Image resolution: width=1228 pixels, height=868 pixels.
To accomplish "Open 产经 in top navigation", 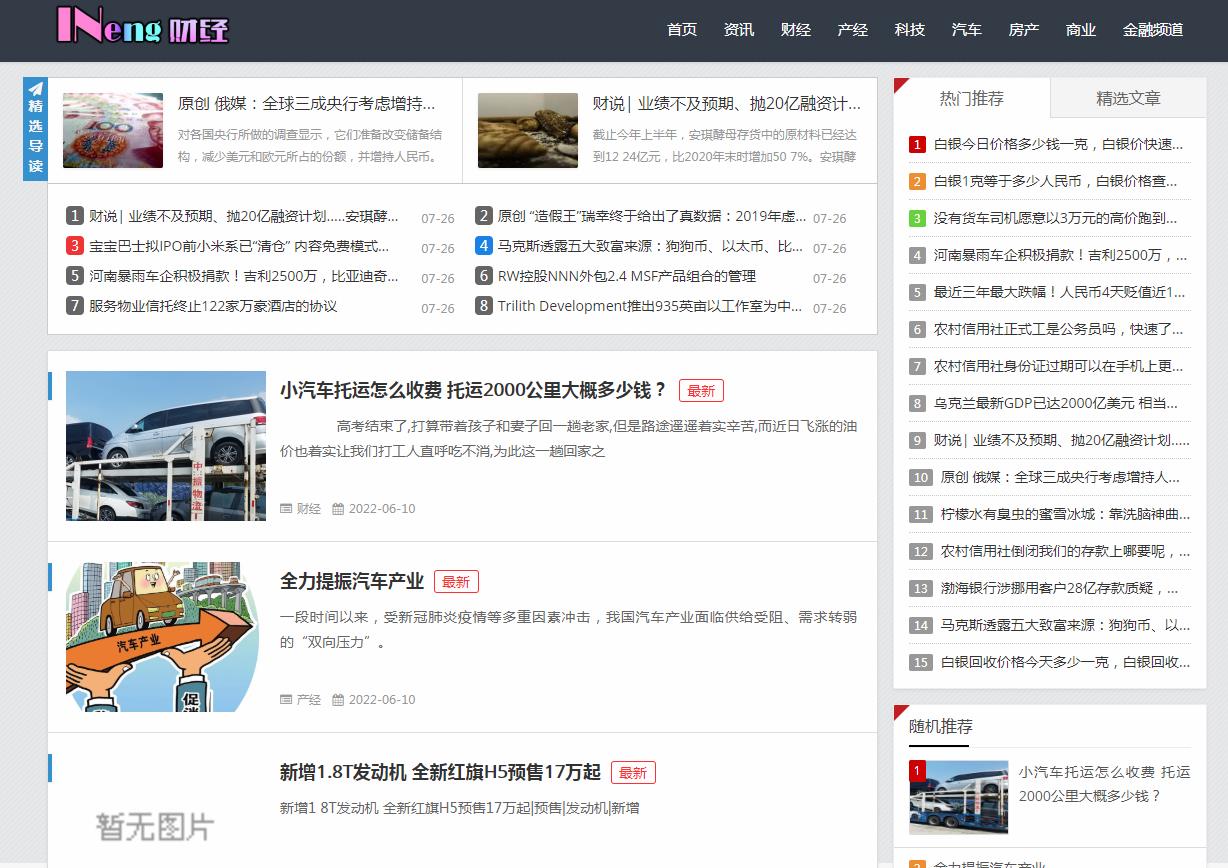I will 853,30.
